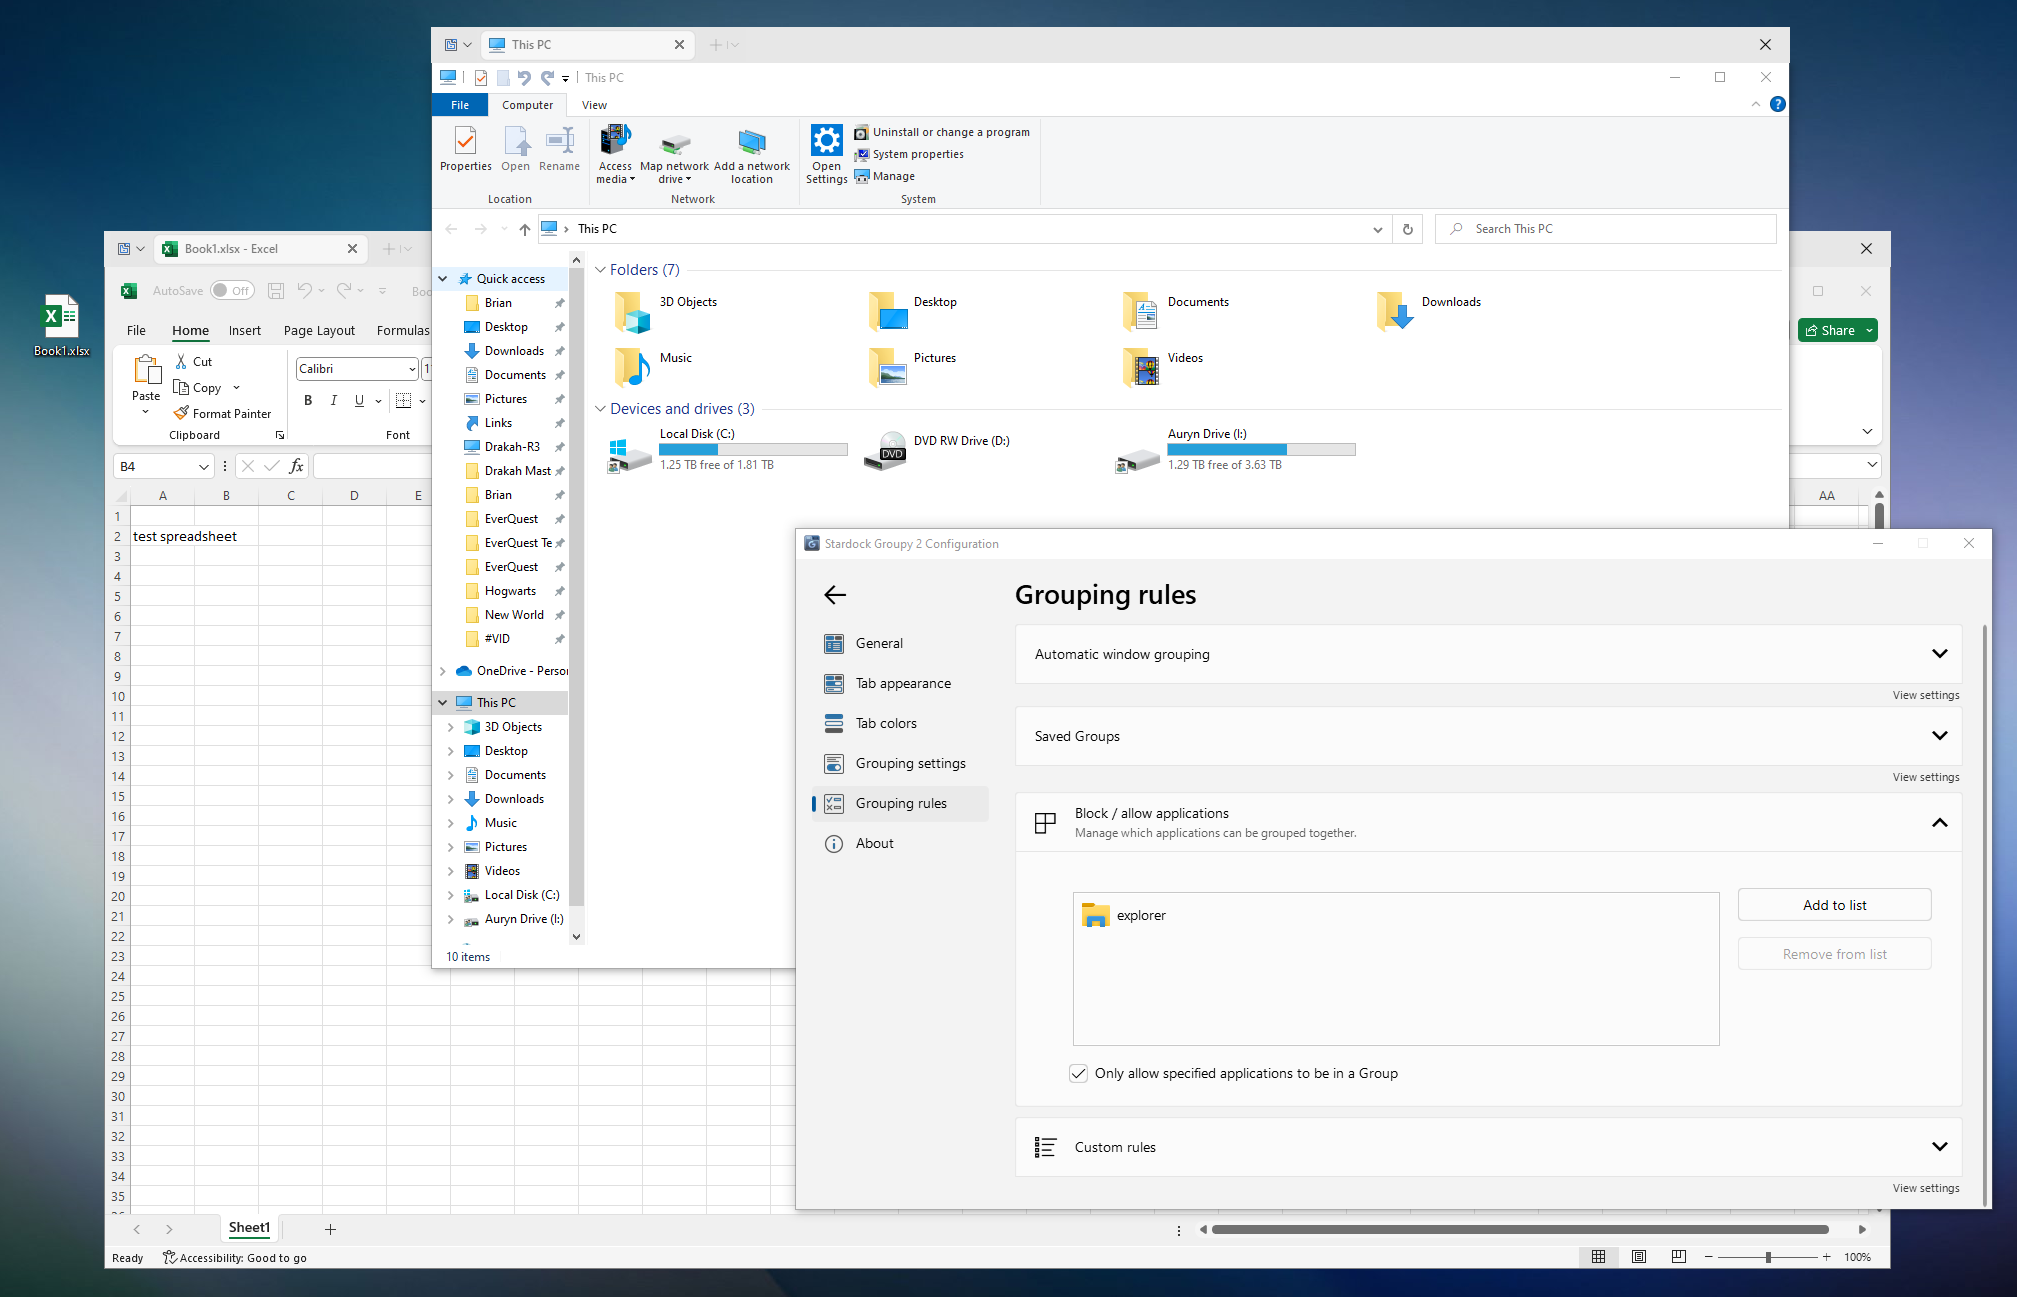The width and height of the screenshot is (2017, 1297).
Task: Collapse the Folders (7) group
Action: [600, 270]
